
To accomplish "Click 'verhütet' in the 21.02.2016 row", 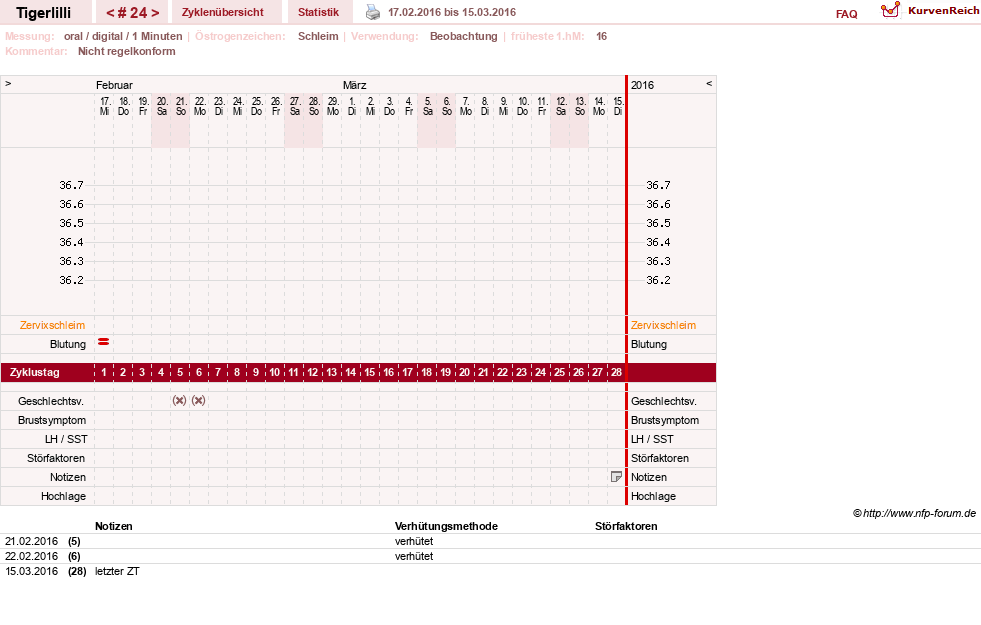I will tap(414, 541).
